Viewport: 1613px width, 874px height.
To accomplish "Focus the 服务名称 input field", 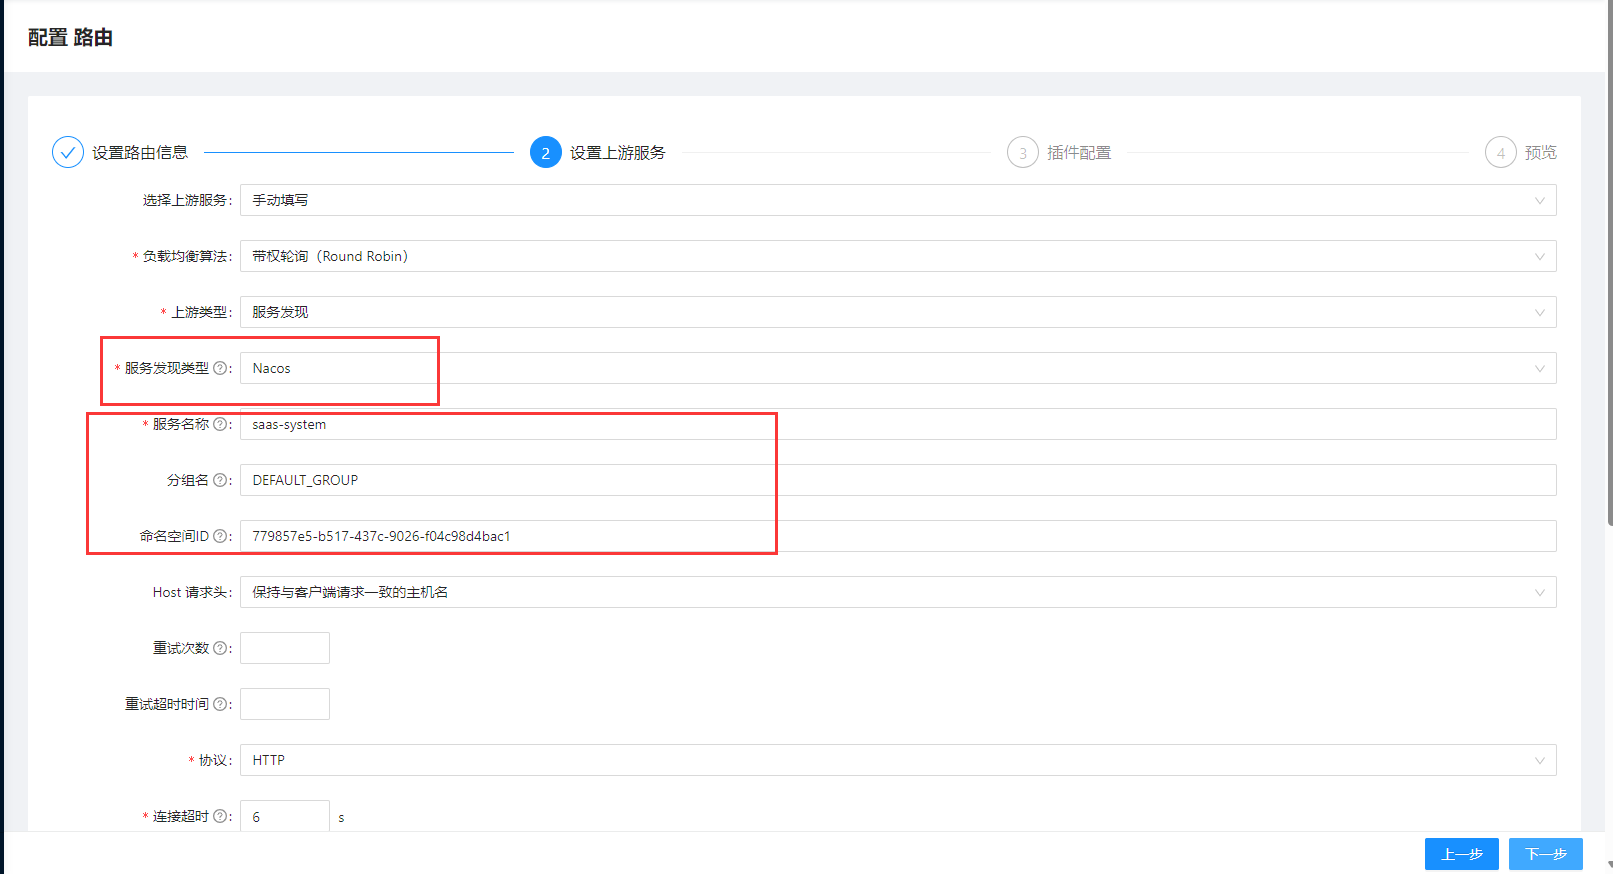I will coord(898,424).
